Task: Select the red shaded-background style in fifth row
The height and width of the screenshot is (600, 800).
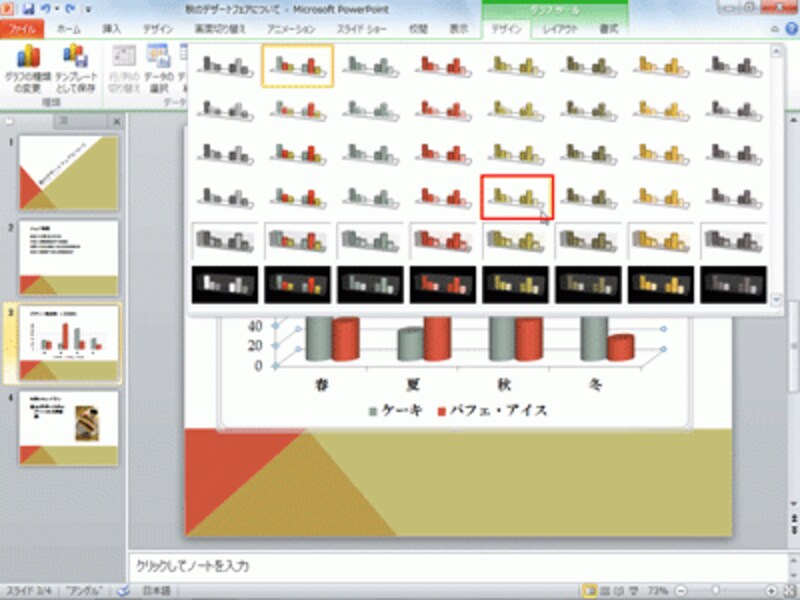Action: [443, 241]
